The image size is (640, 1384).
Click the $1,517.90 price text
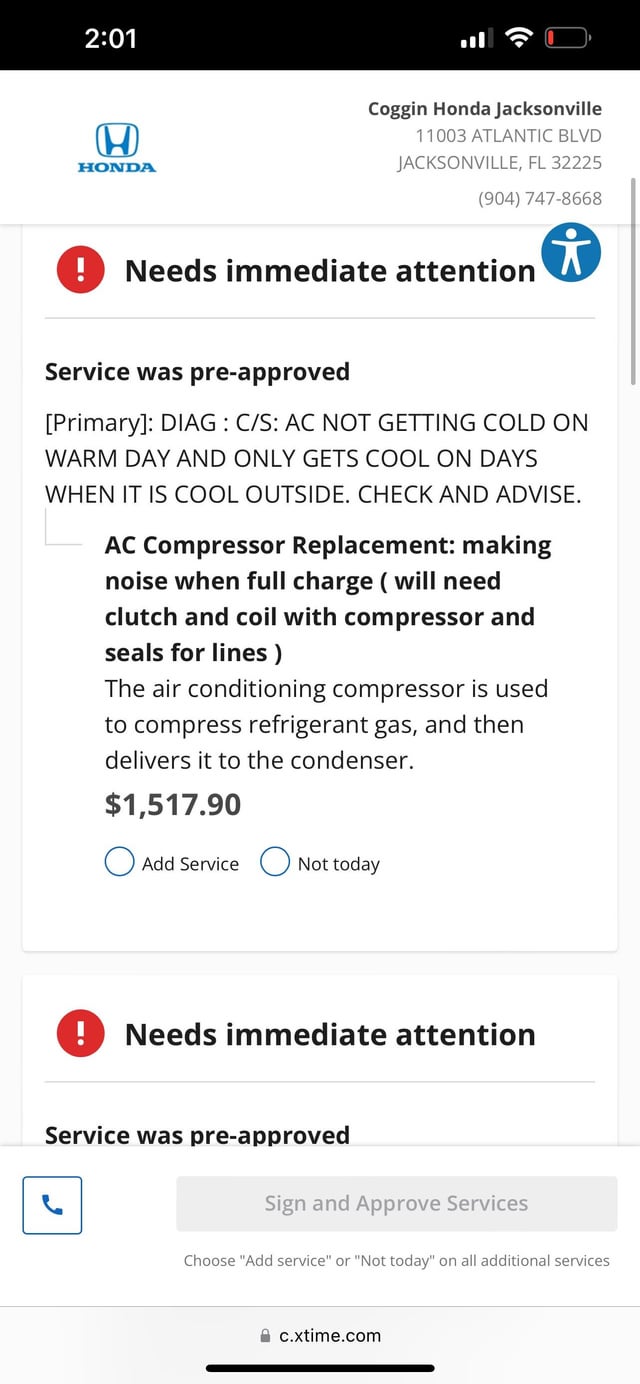[172, 803]
